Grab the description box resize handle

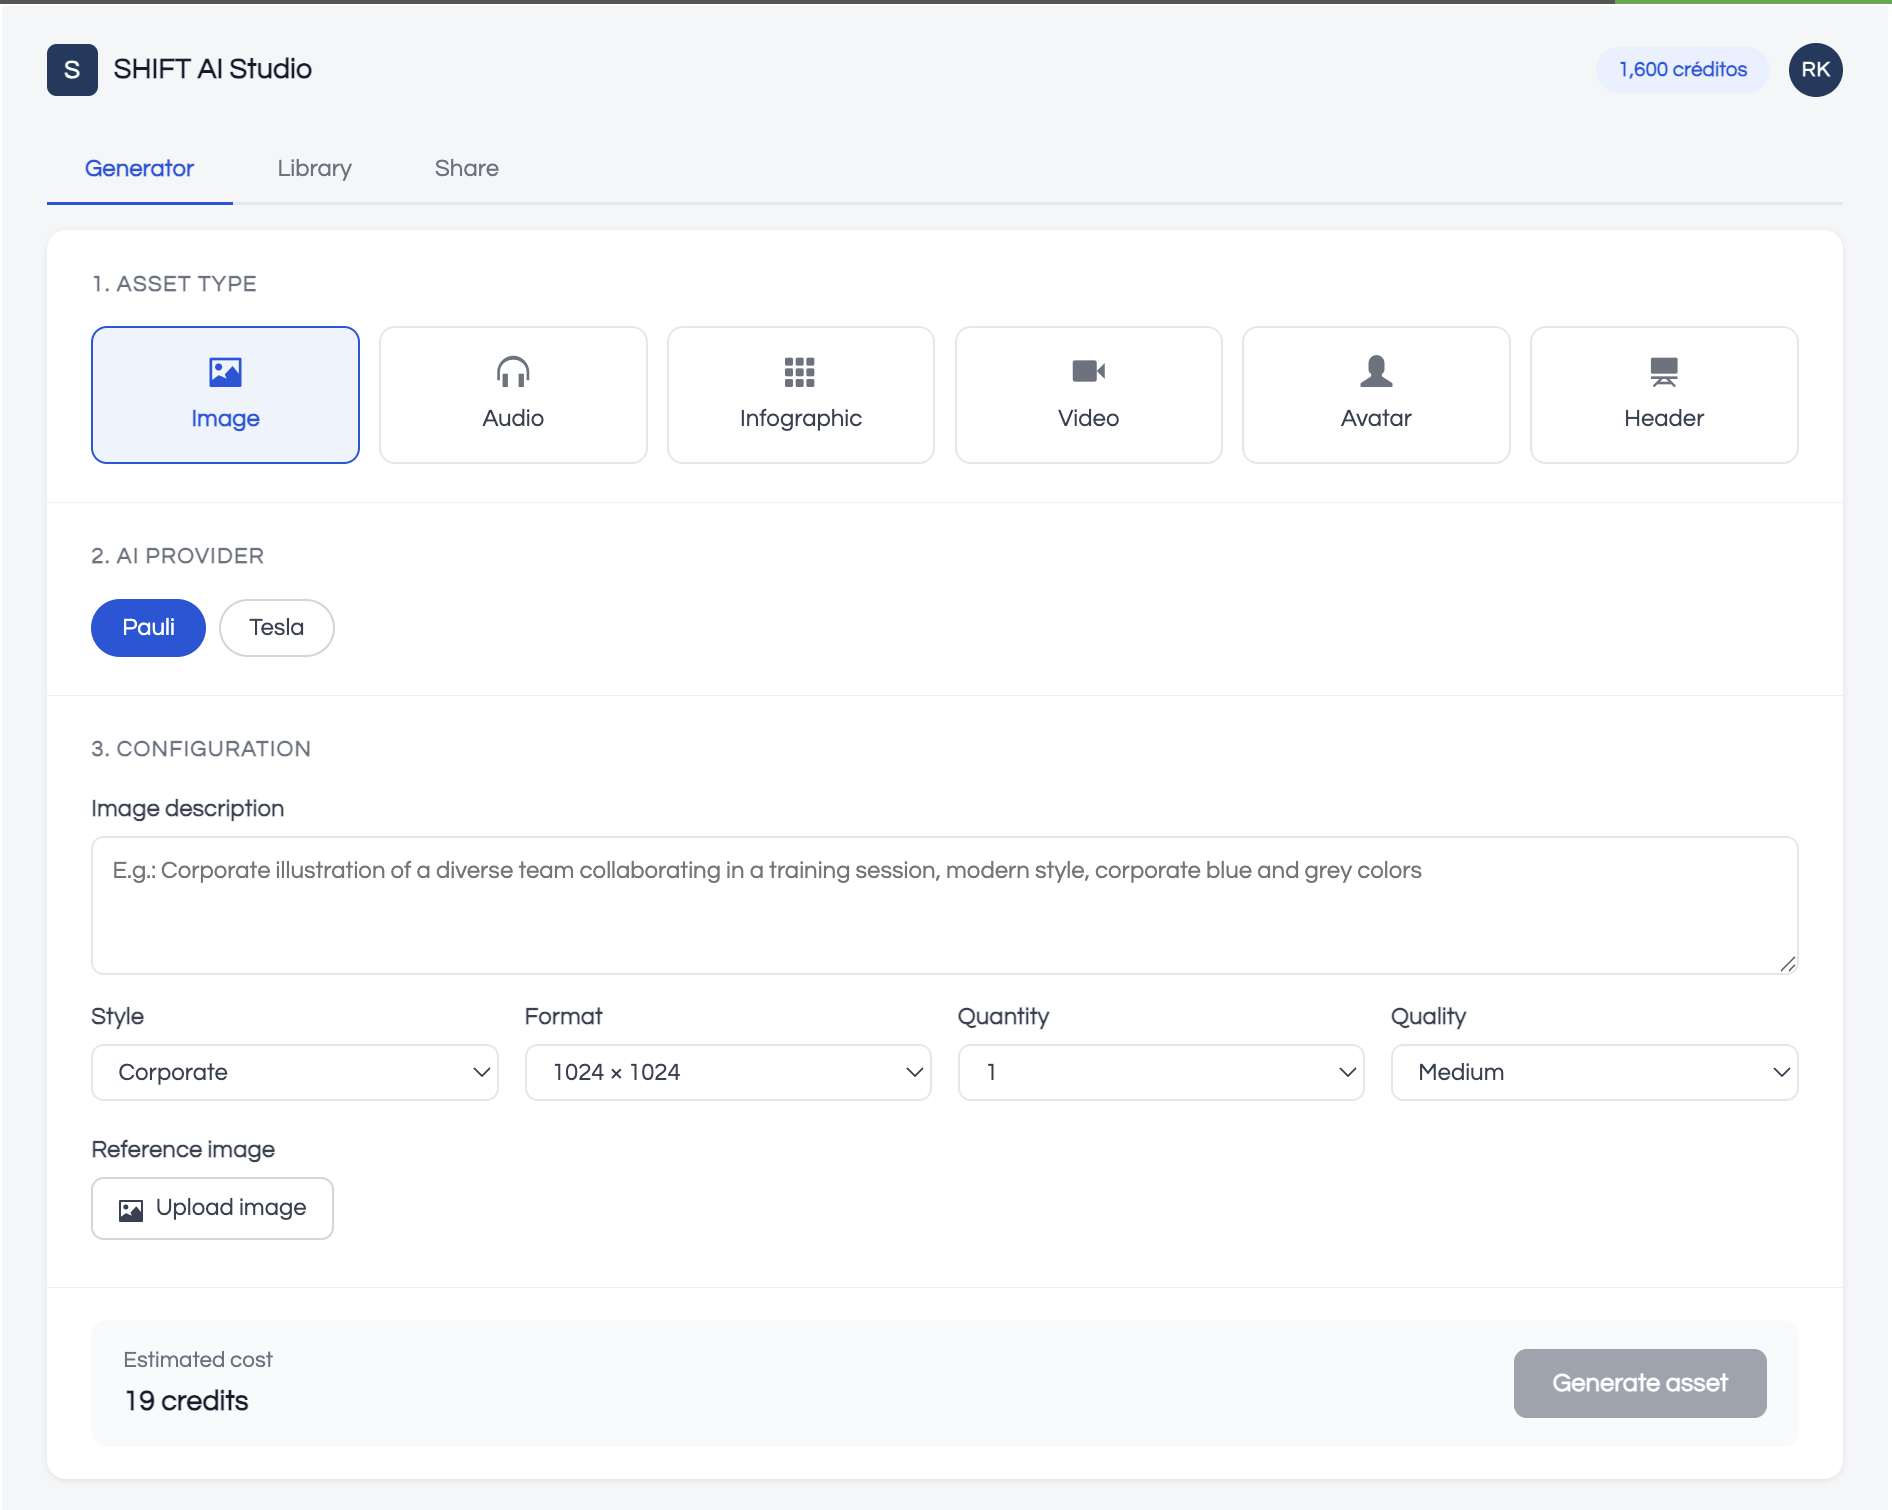point(1788,964)
